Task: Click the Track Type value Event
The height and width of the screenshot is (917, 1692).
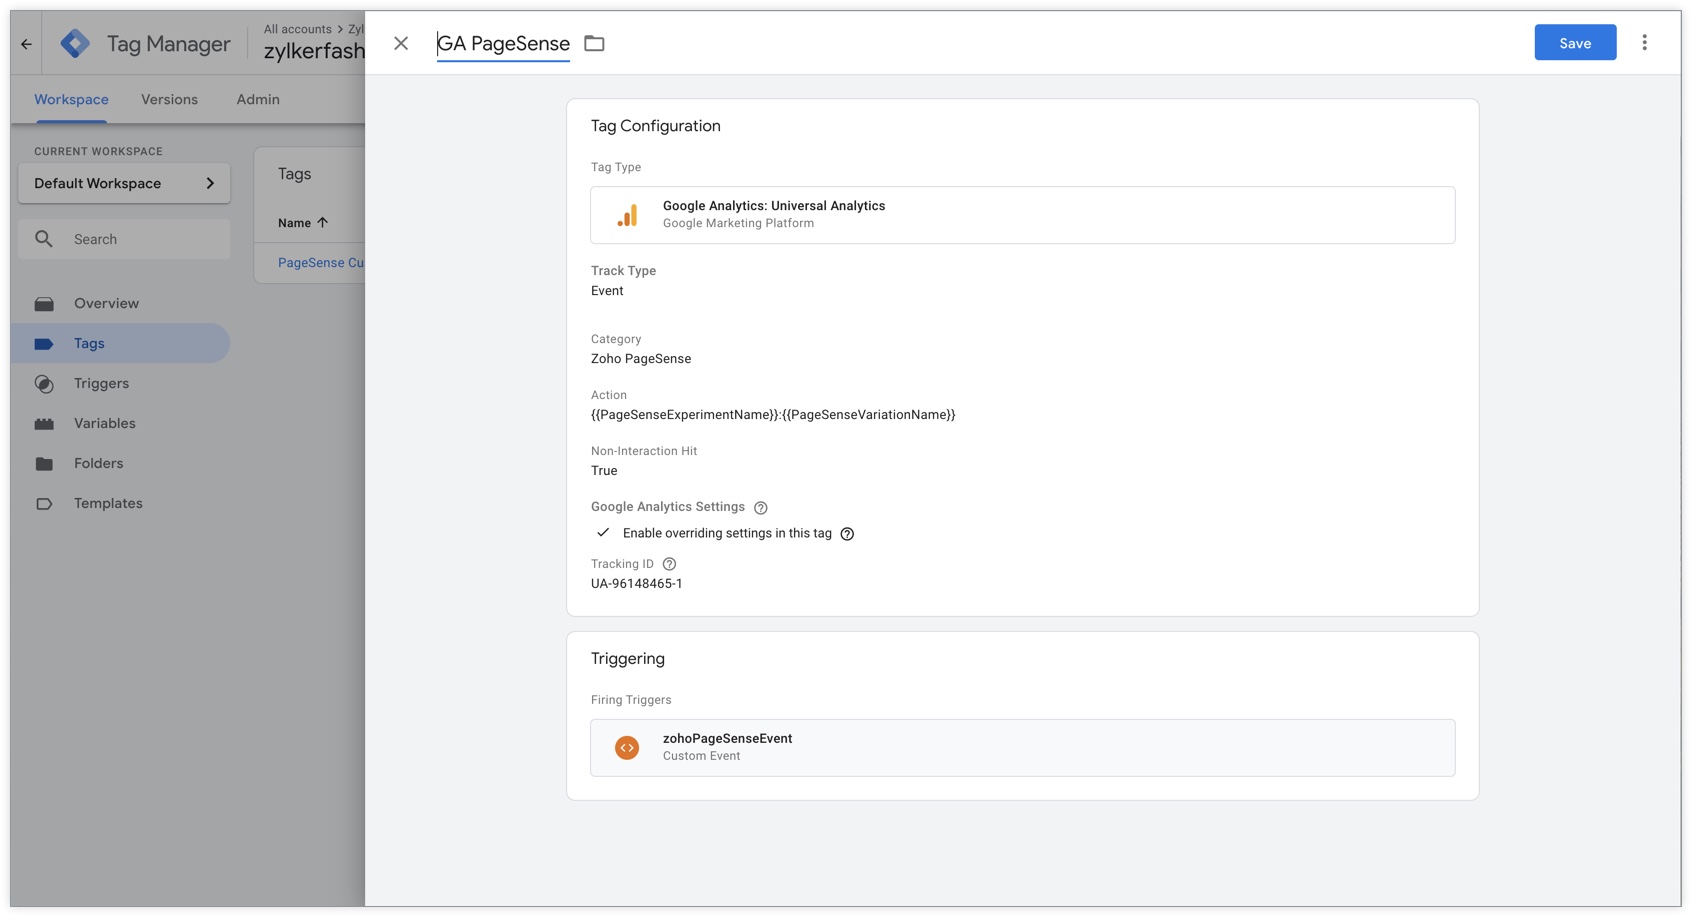Action: (607, 291)
